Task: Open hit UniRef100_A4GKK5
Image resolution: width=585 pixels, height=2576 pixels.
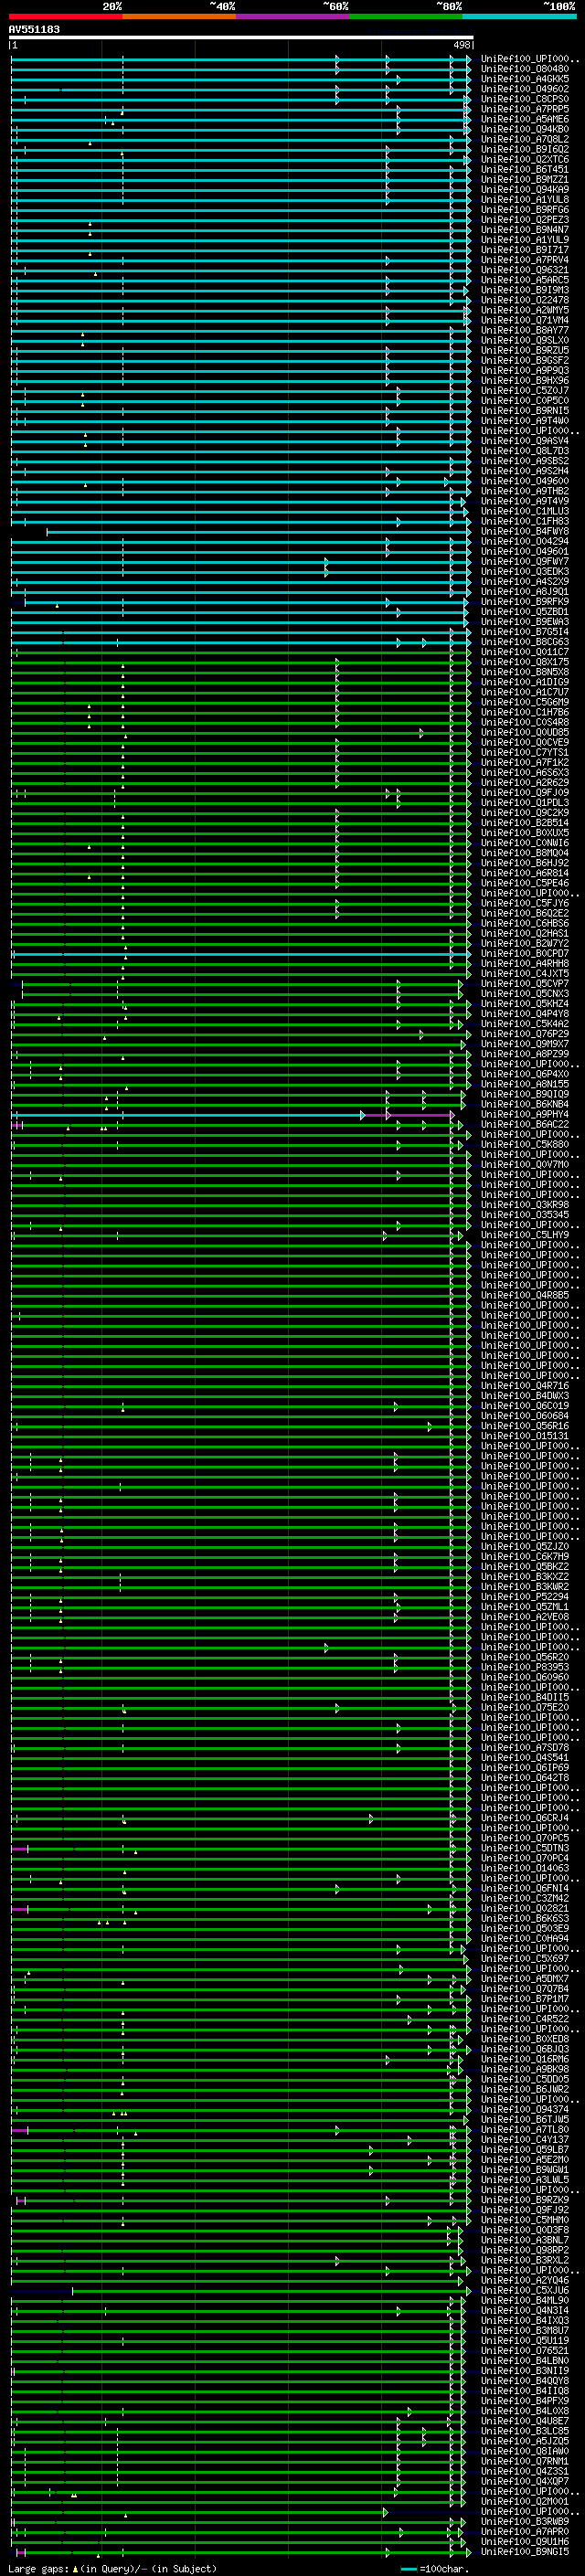Action: (x=525, y=79)
